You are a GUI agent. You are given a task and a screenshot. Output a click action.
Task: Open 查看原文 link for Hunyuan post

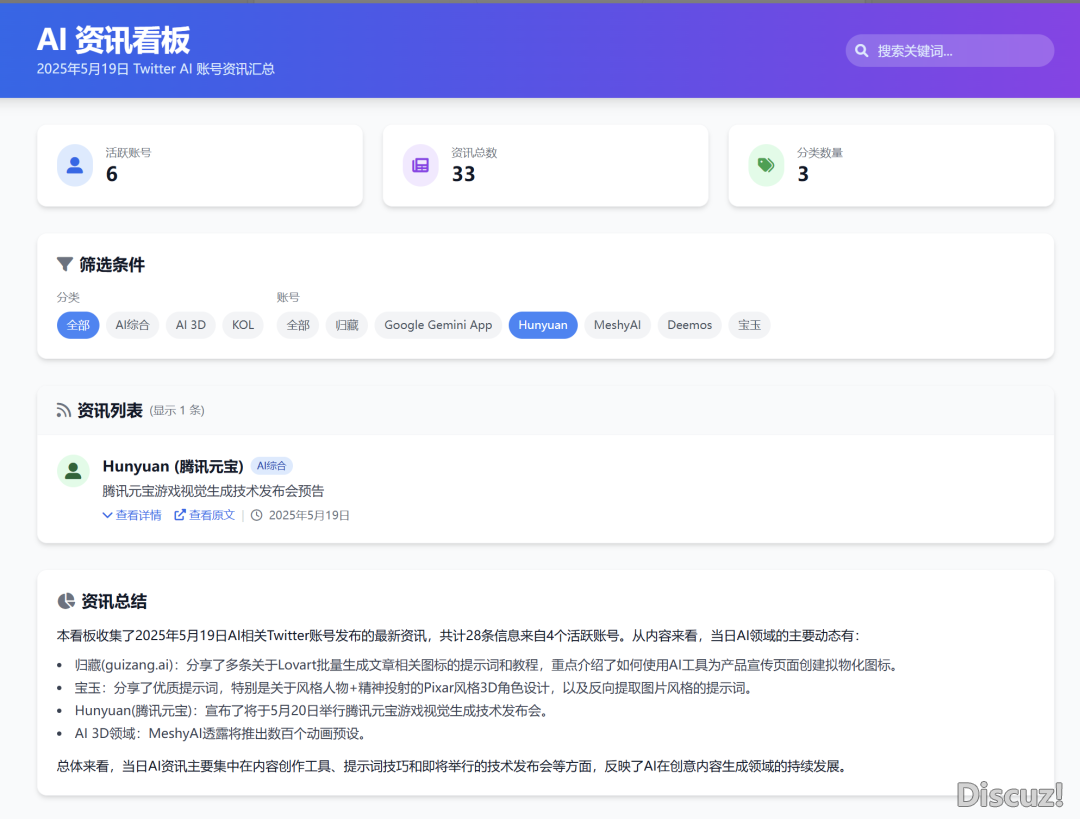click(205, 515)
